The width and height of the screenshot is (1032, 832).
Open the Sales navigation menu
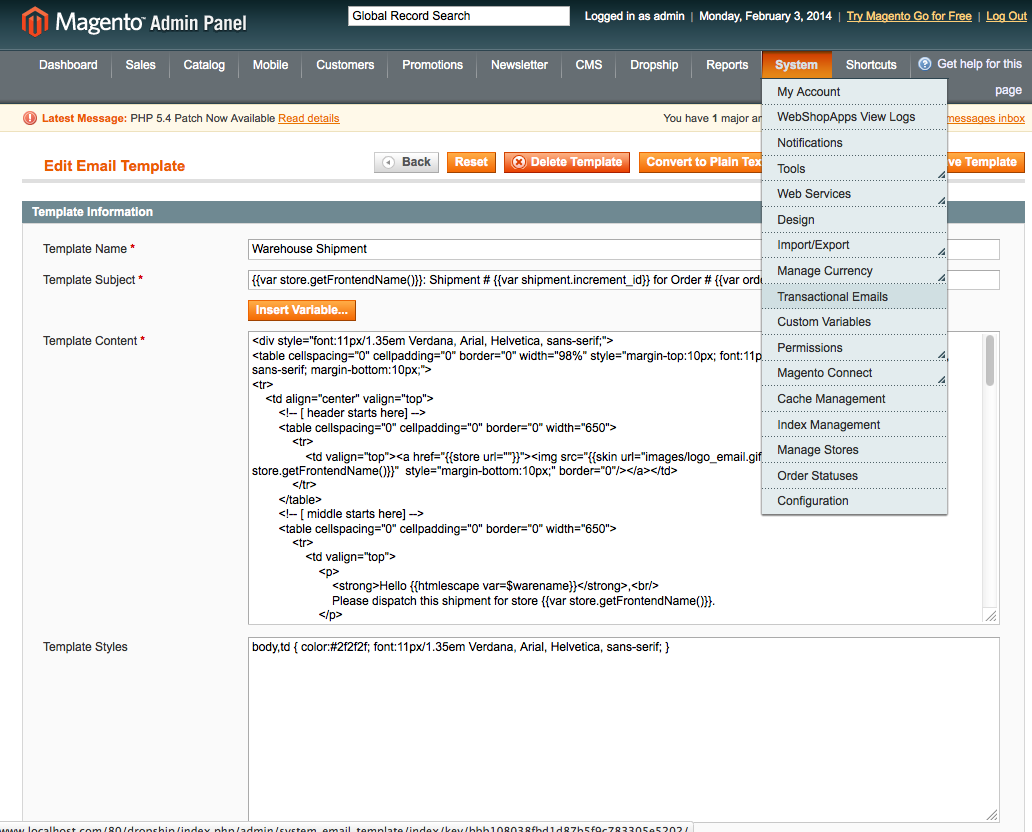pyautogui.click(x=140, y=65)
